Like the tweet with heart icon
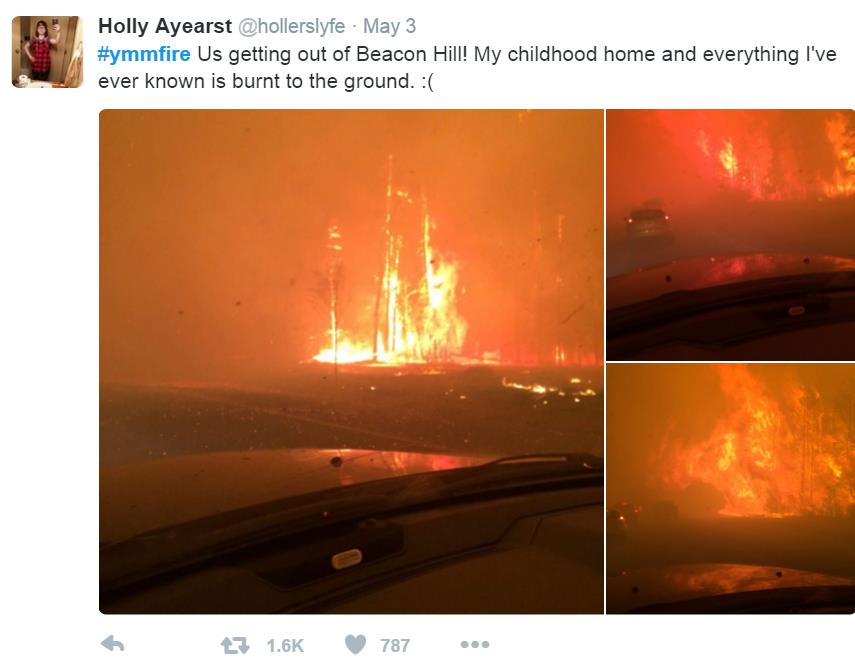The width and height of the screenshot is (855, 663). tap(356, 644)
